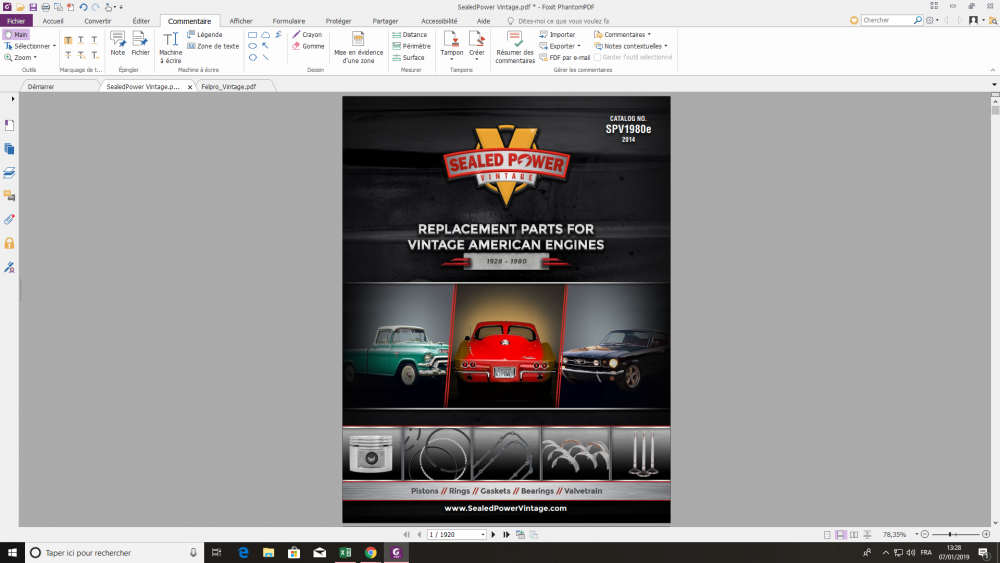The image size is (1000, 563).
Task: Choose the cloud drawing shape
Action: coord(265,35)
